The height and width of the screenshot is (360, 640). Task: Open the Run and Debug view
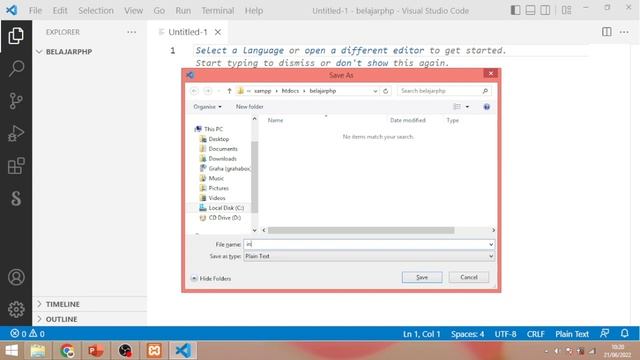16,133
